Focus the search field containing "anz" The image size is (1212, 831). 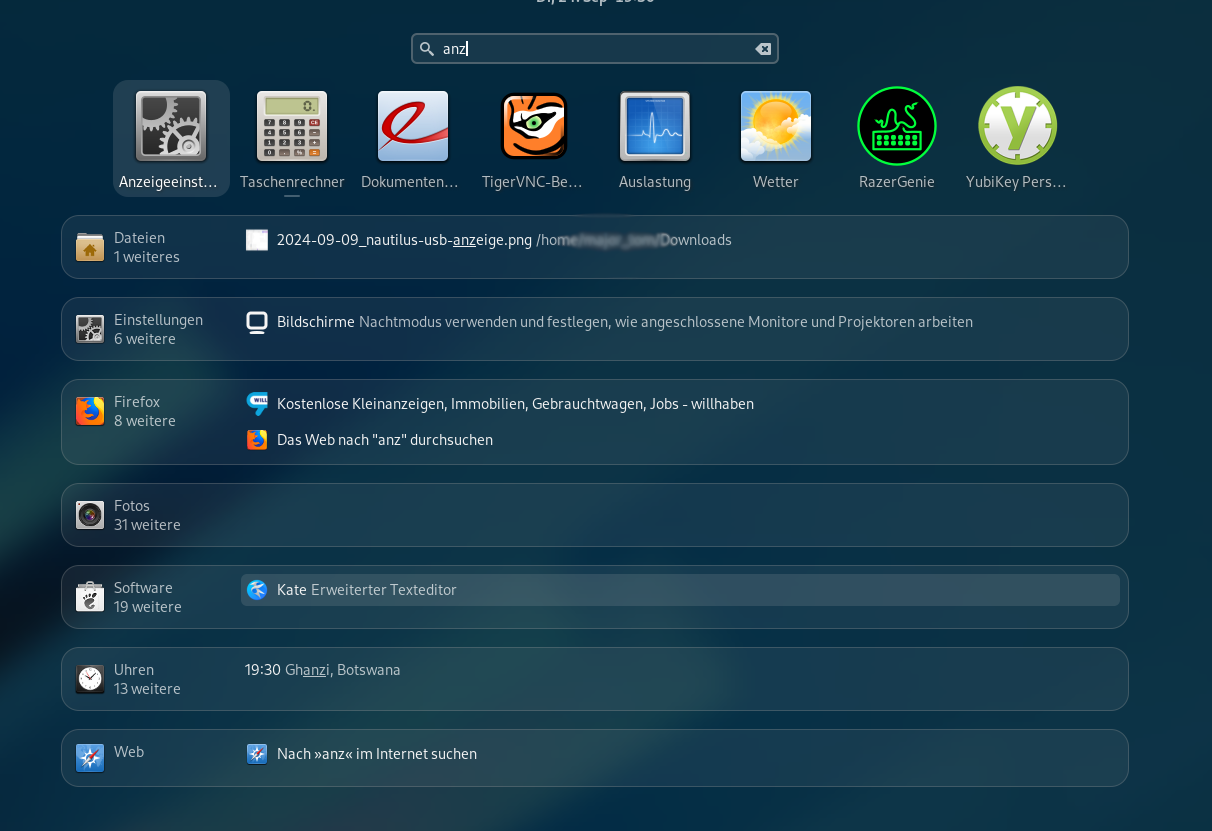coord(595,49)
